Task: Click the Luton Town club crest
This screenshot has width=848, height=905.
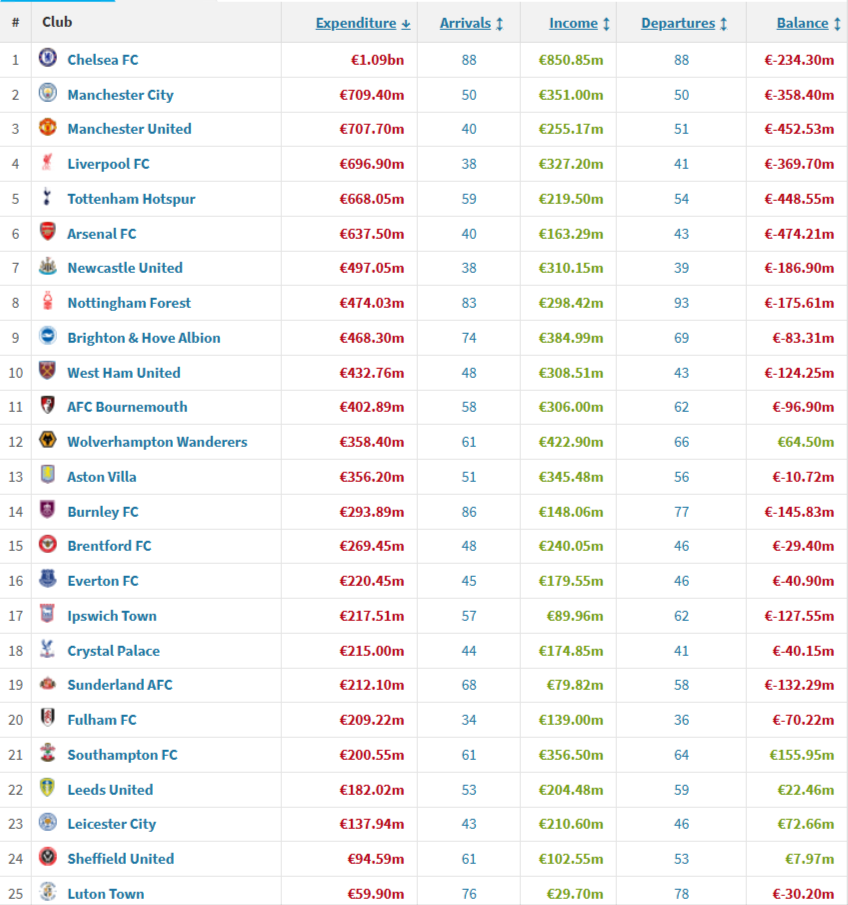Action: point(47,892)
